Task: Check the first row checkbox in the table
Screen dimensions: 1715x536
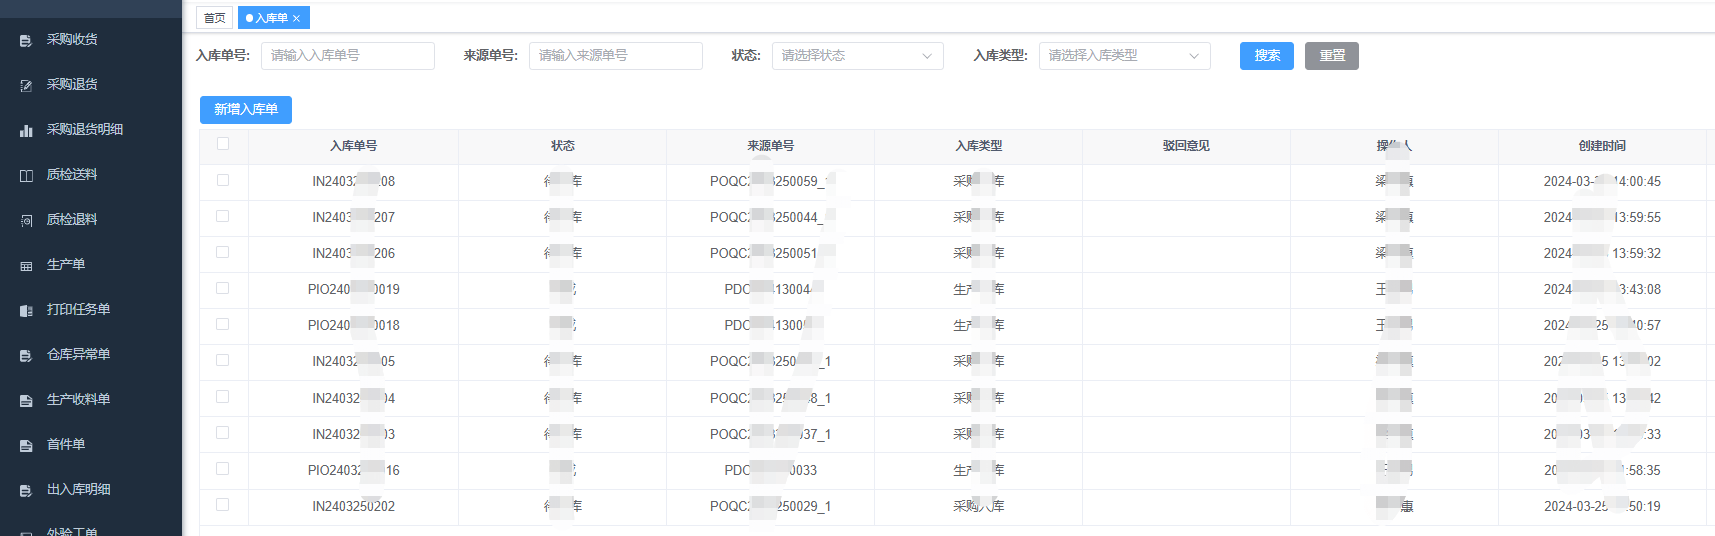Action: 223,180
